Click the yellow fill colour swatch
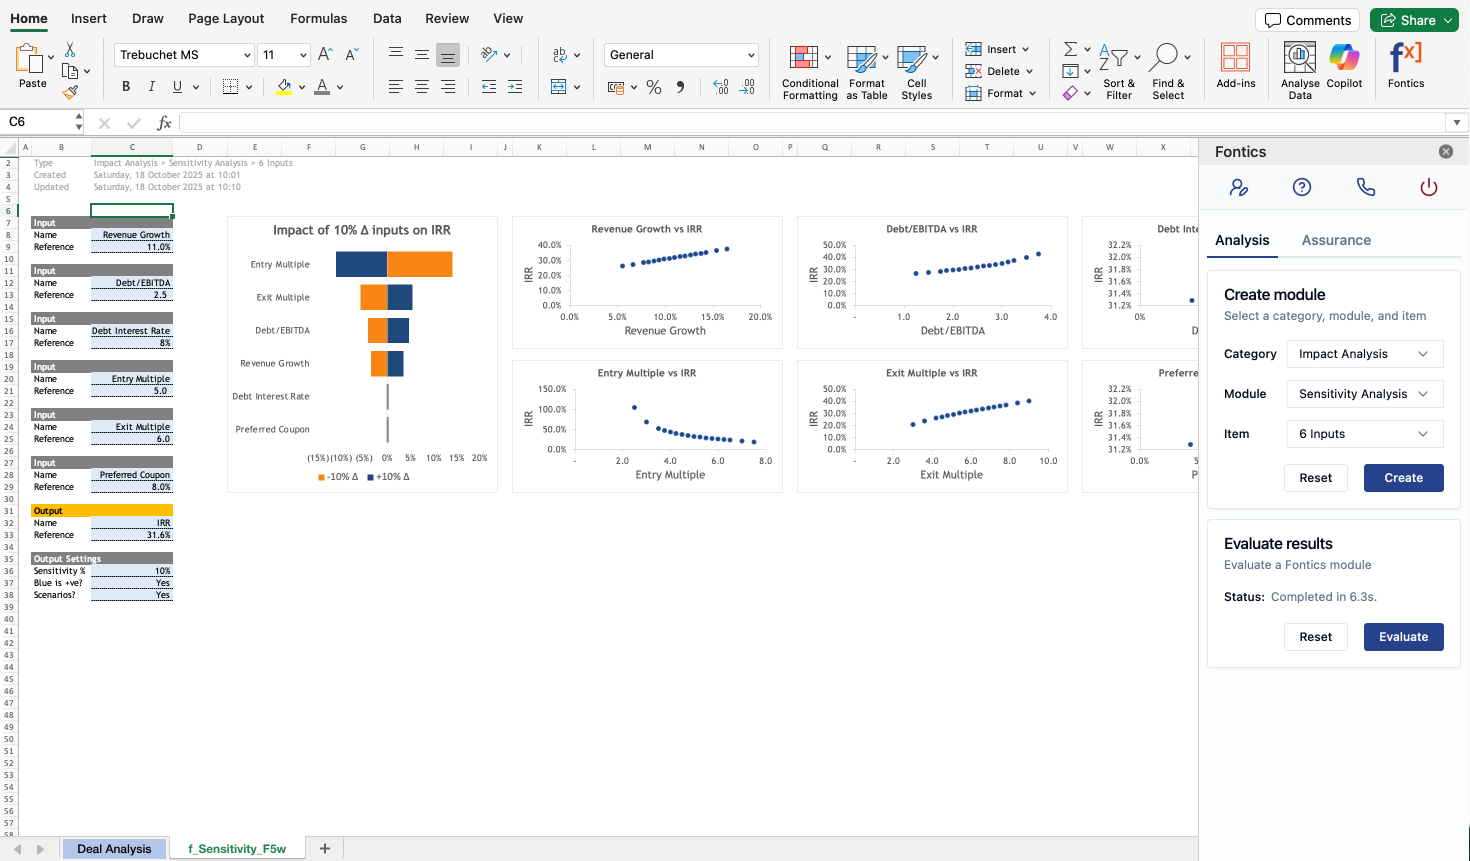Screen dimensions: 1470x861 284,87
